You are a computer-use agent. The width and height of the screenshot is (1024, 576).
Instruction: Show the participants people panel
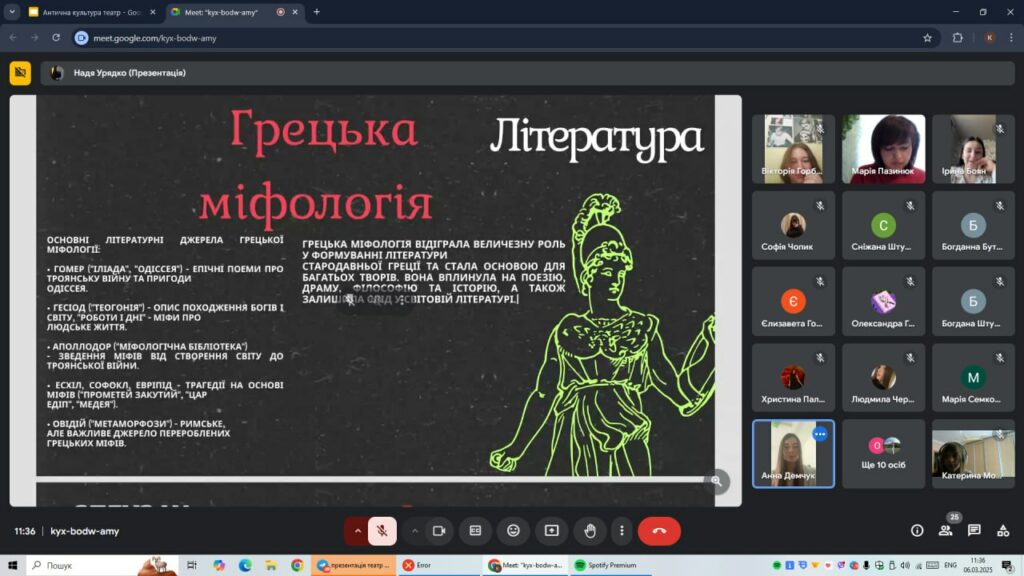[945, 531]
